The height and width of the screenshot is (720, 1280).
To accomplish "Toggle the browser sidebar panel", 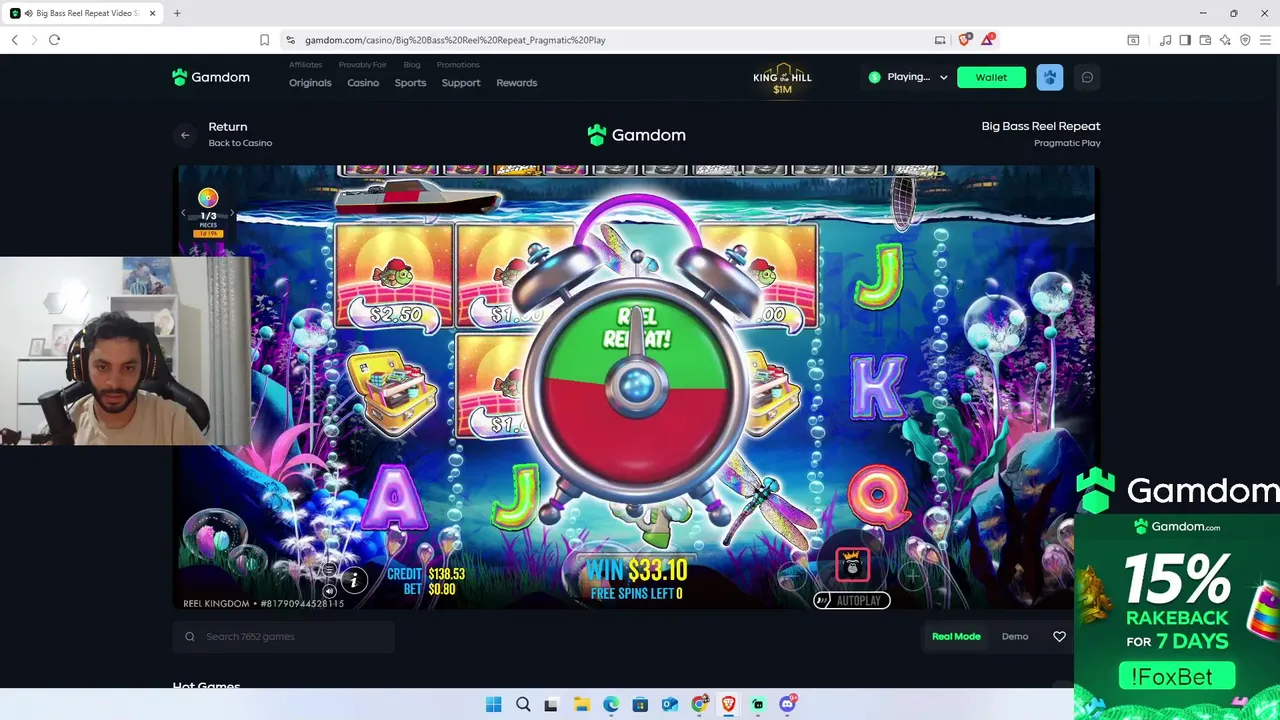I will pos(1185,40).
